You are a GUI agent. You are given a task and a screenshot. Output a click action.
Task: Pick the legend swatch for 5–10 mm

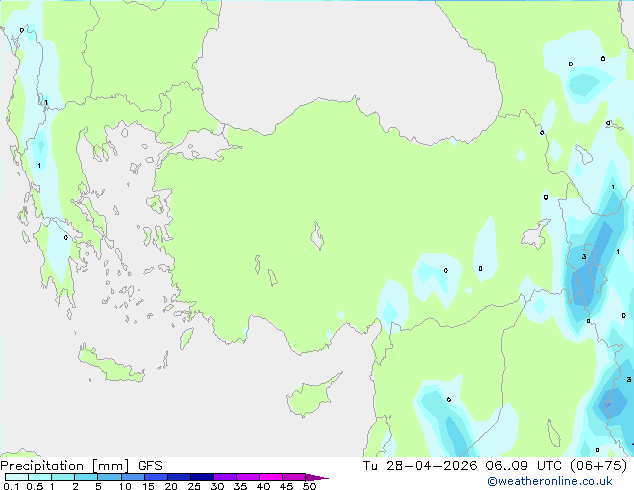click(109, 477)
